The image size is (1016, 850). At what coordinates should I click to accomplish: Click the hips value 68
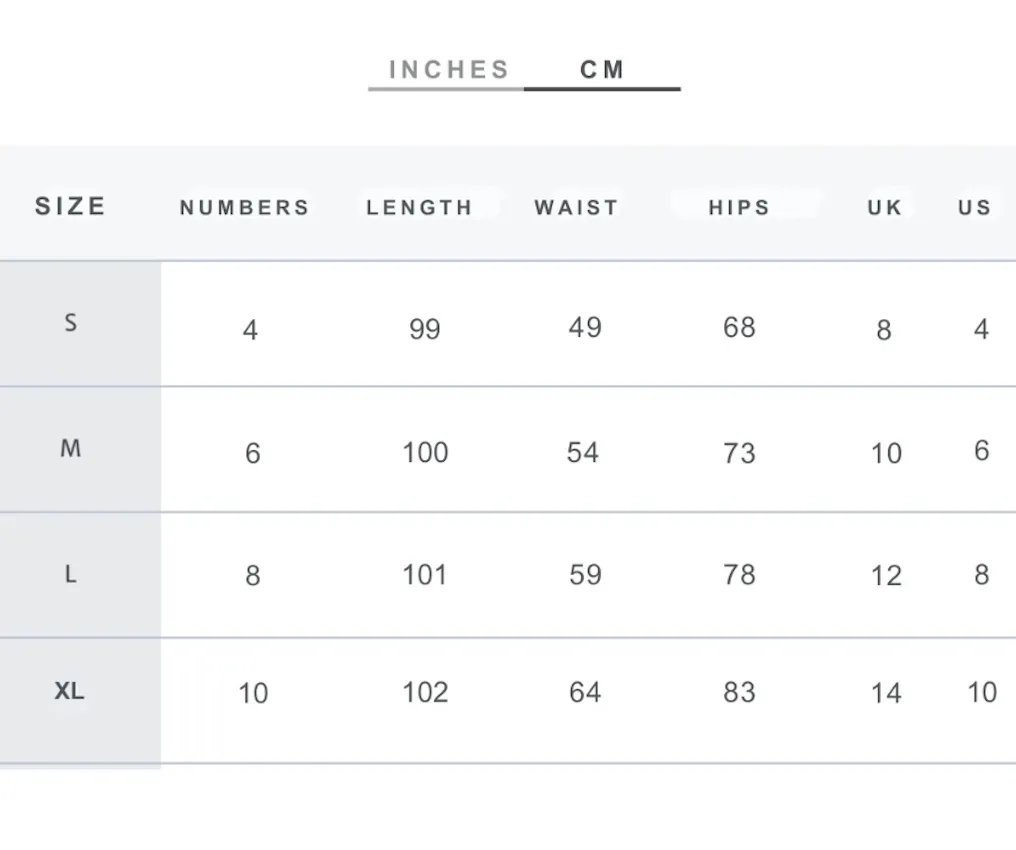pyautogui.click(x=739, y=327)
